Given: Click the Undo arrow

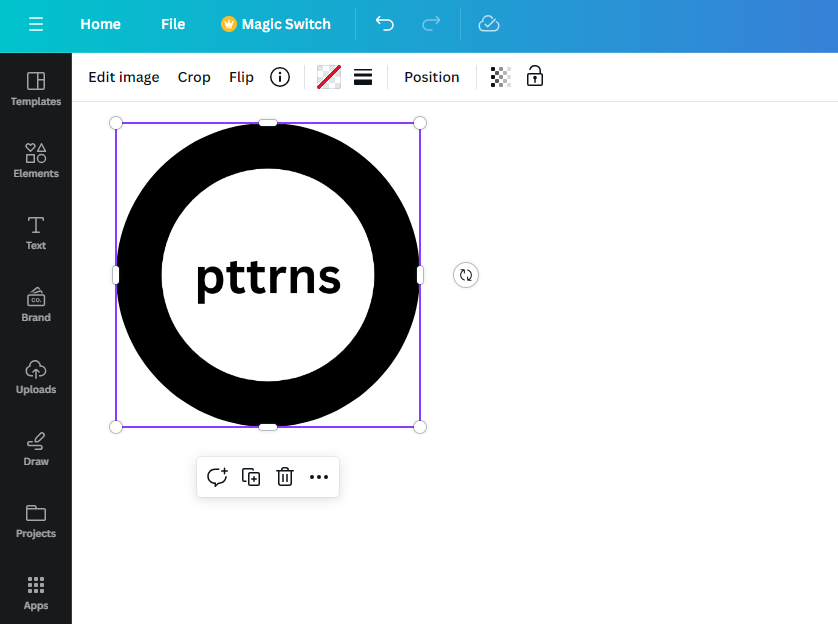Looking at the screenshot, I should tap(385, 24).
